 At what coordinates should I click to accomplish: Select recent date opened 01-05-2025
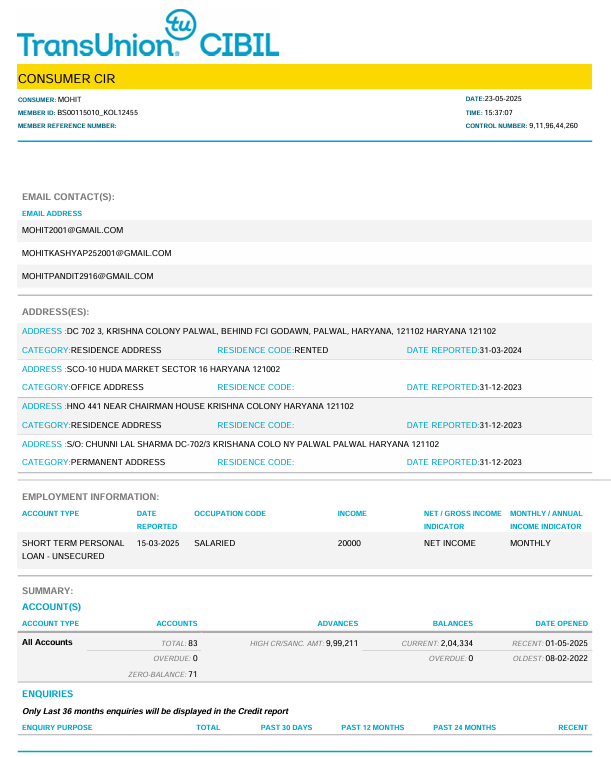(x=567, y=643)
